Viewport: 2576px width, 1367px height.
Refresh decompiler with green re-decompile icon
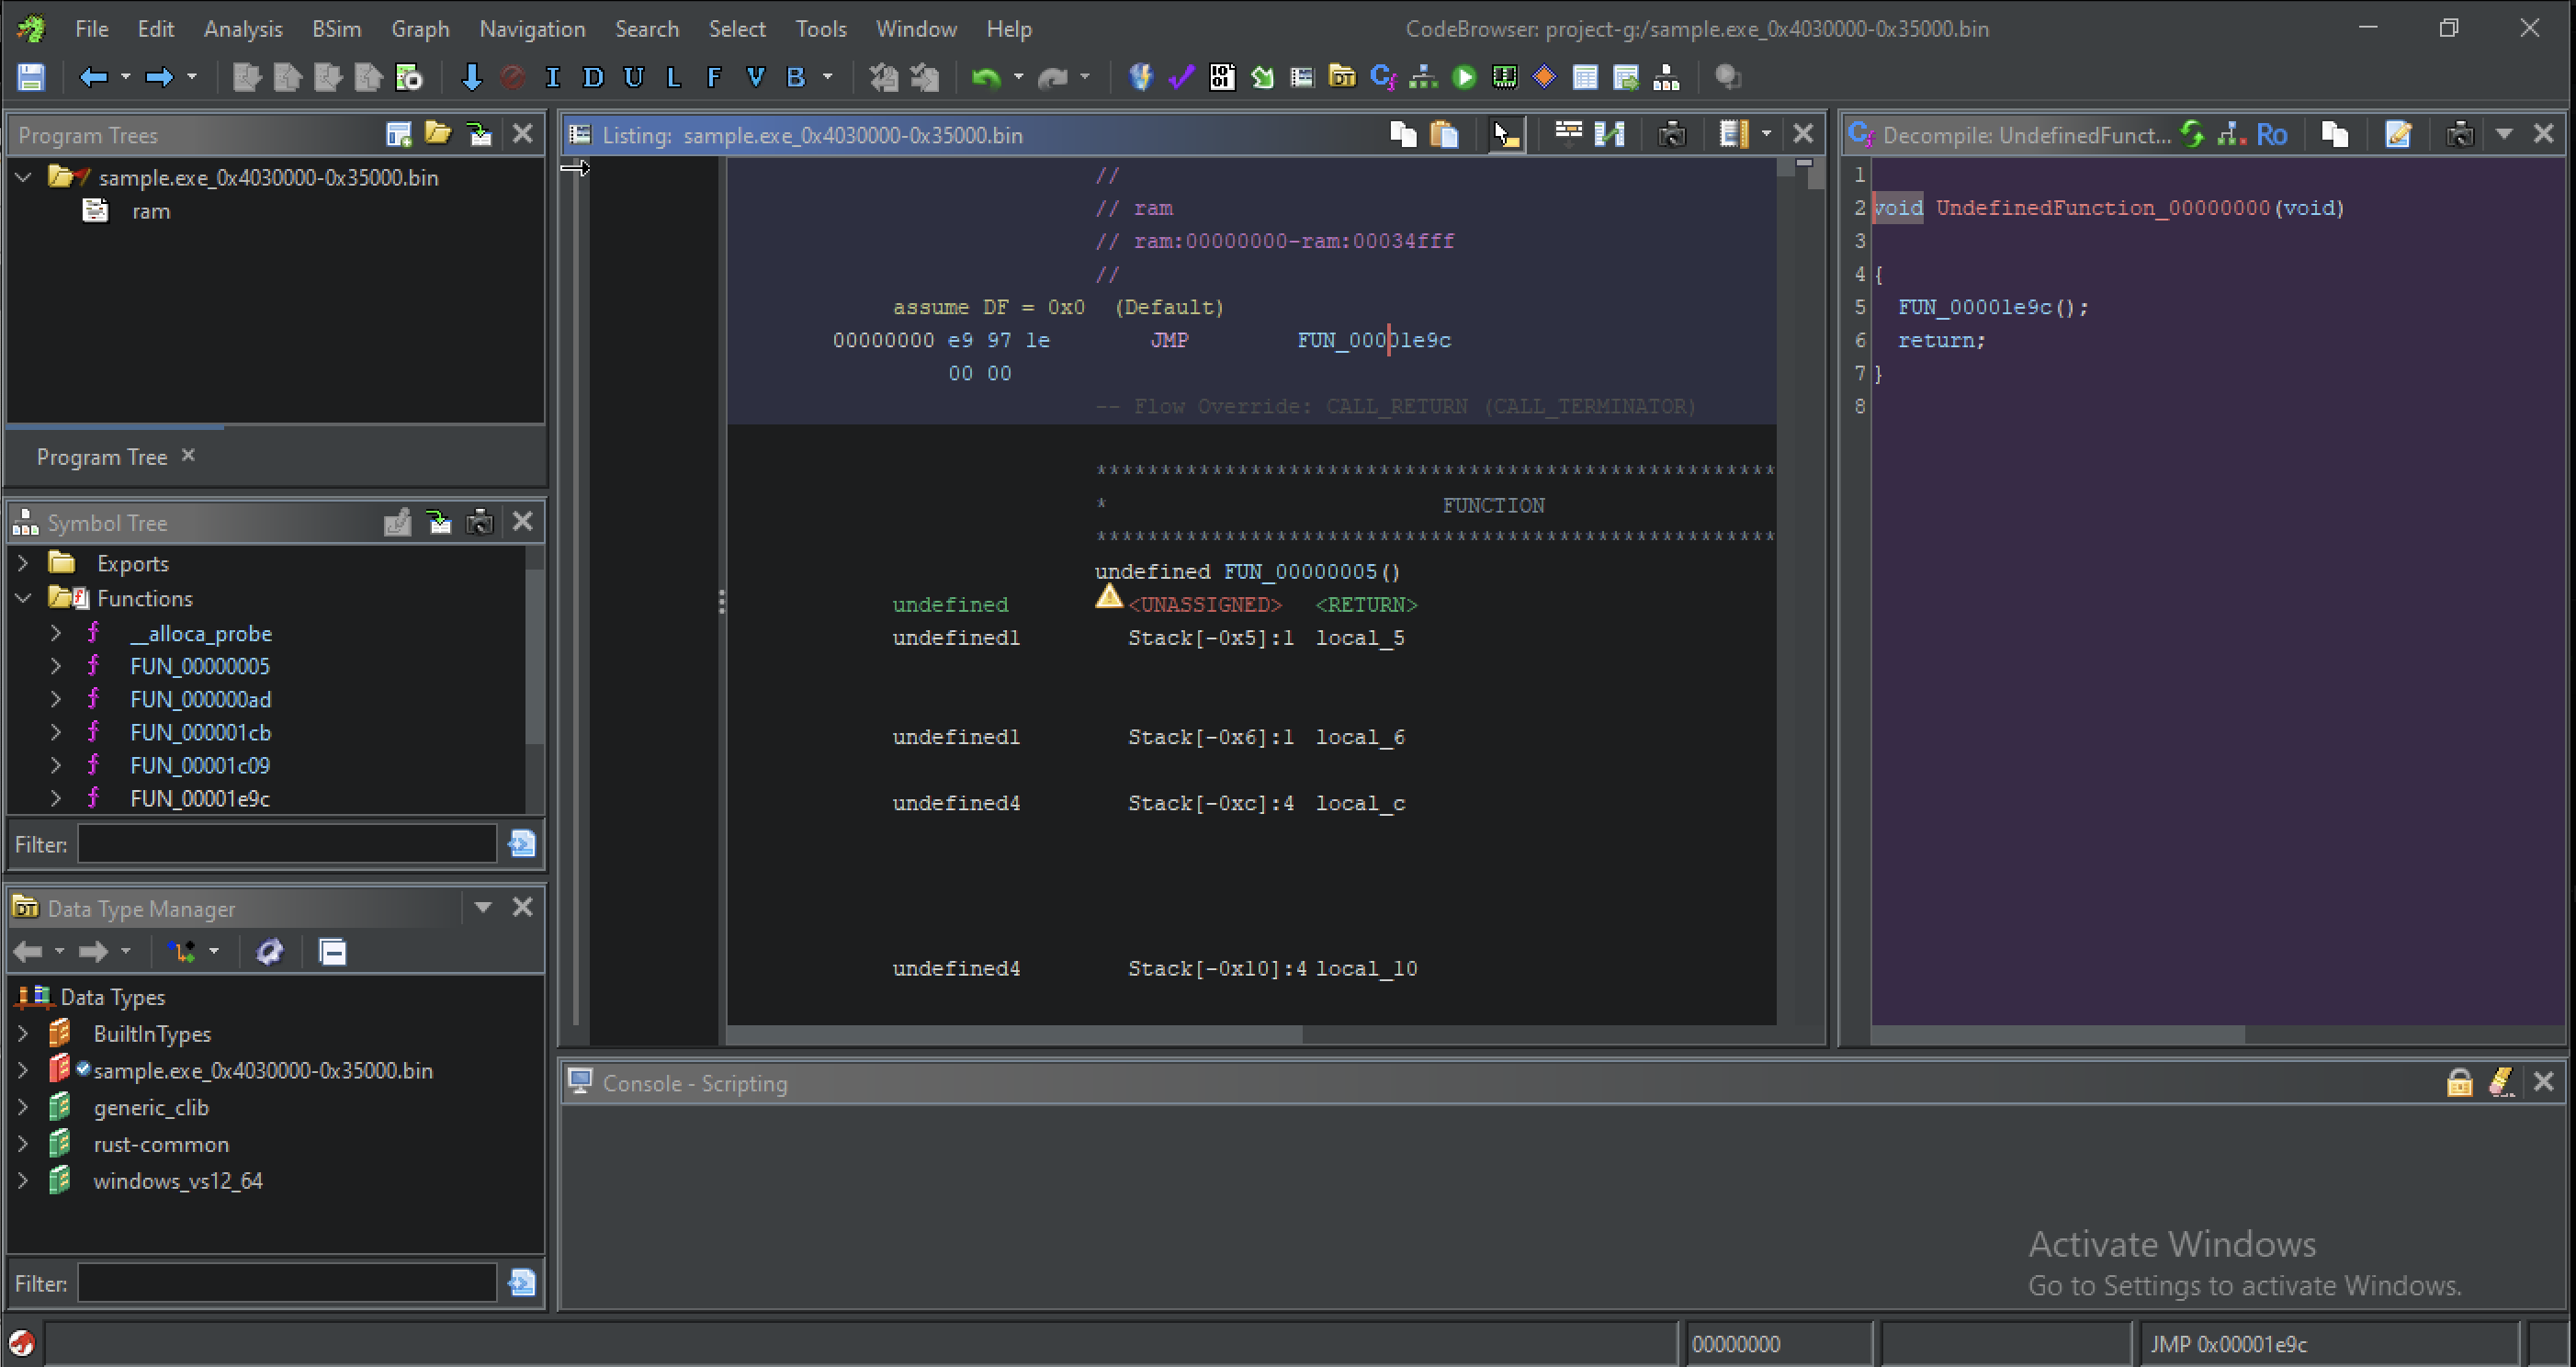pos(2192,134)
